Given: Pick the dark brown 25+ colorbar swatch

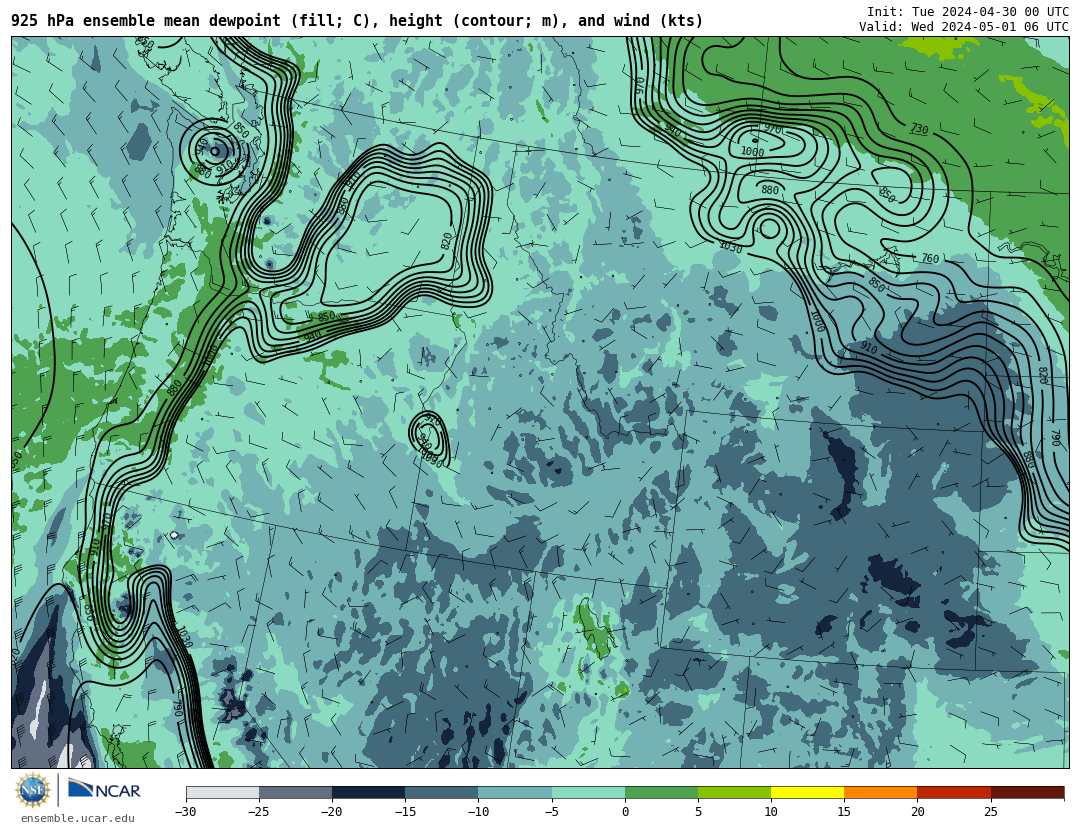Looking at the screenshot, I should [x=1028, y=792].
